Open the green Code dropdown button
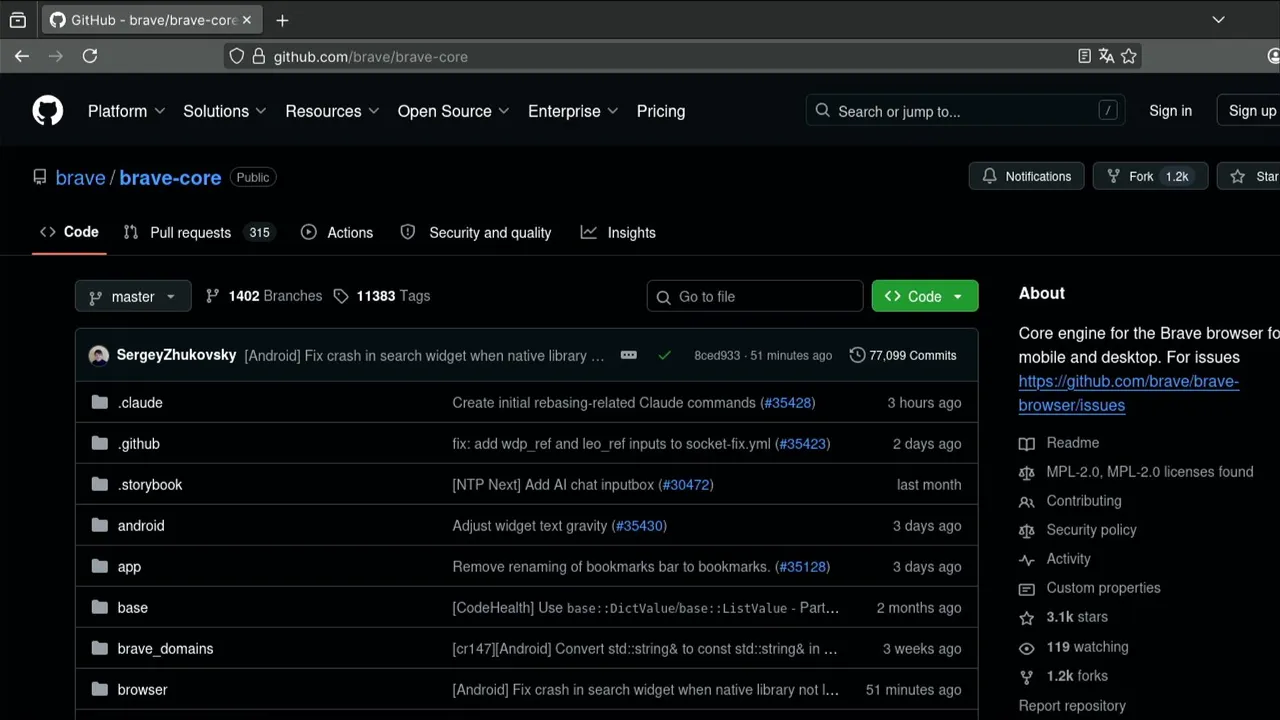The height and width of the screenshot is (720, 1280). pyautogui.click(x=925, y=296)
